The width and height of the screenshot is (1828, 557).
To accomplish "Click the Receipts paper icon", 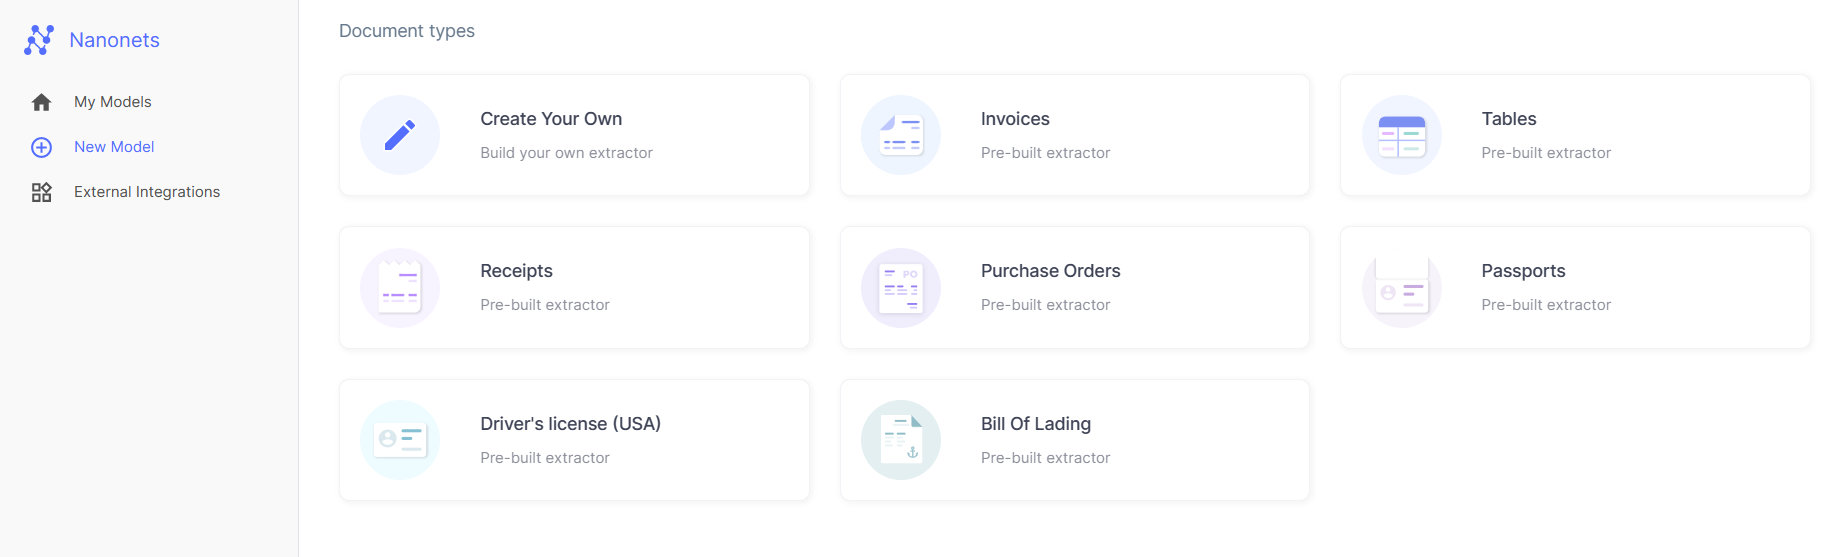I will 400,288.
